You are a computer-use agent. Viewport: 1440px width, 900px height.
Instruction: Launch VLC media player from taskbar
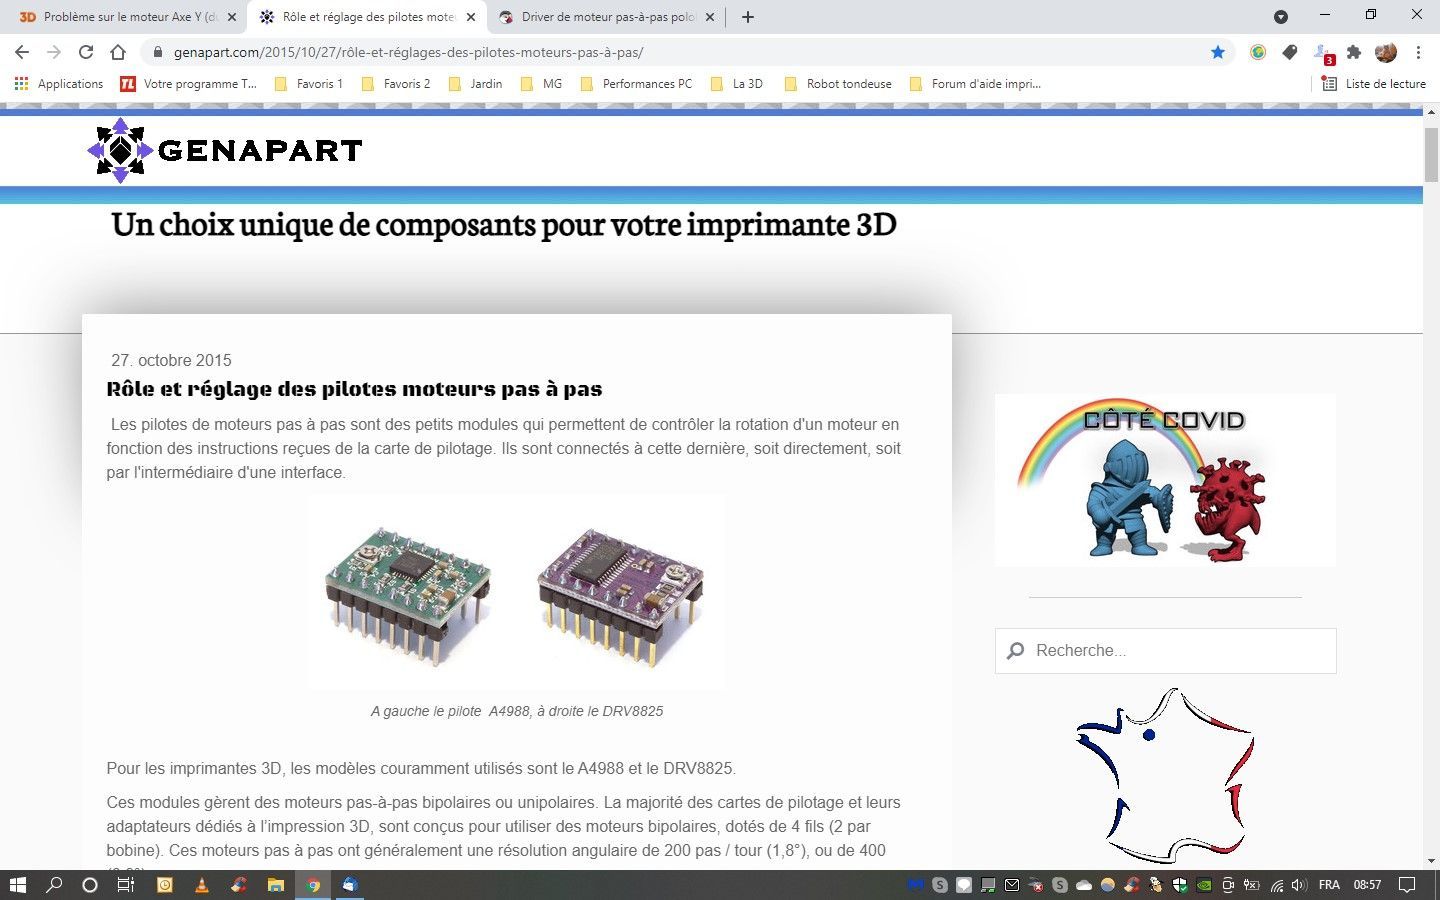coord(201,885)
